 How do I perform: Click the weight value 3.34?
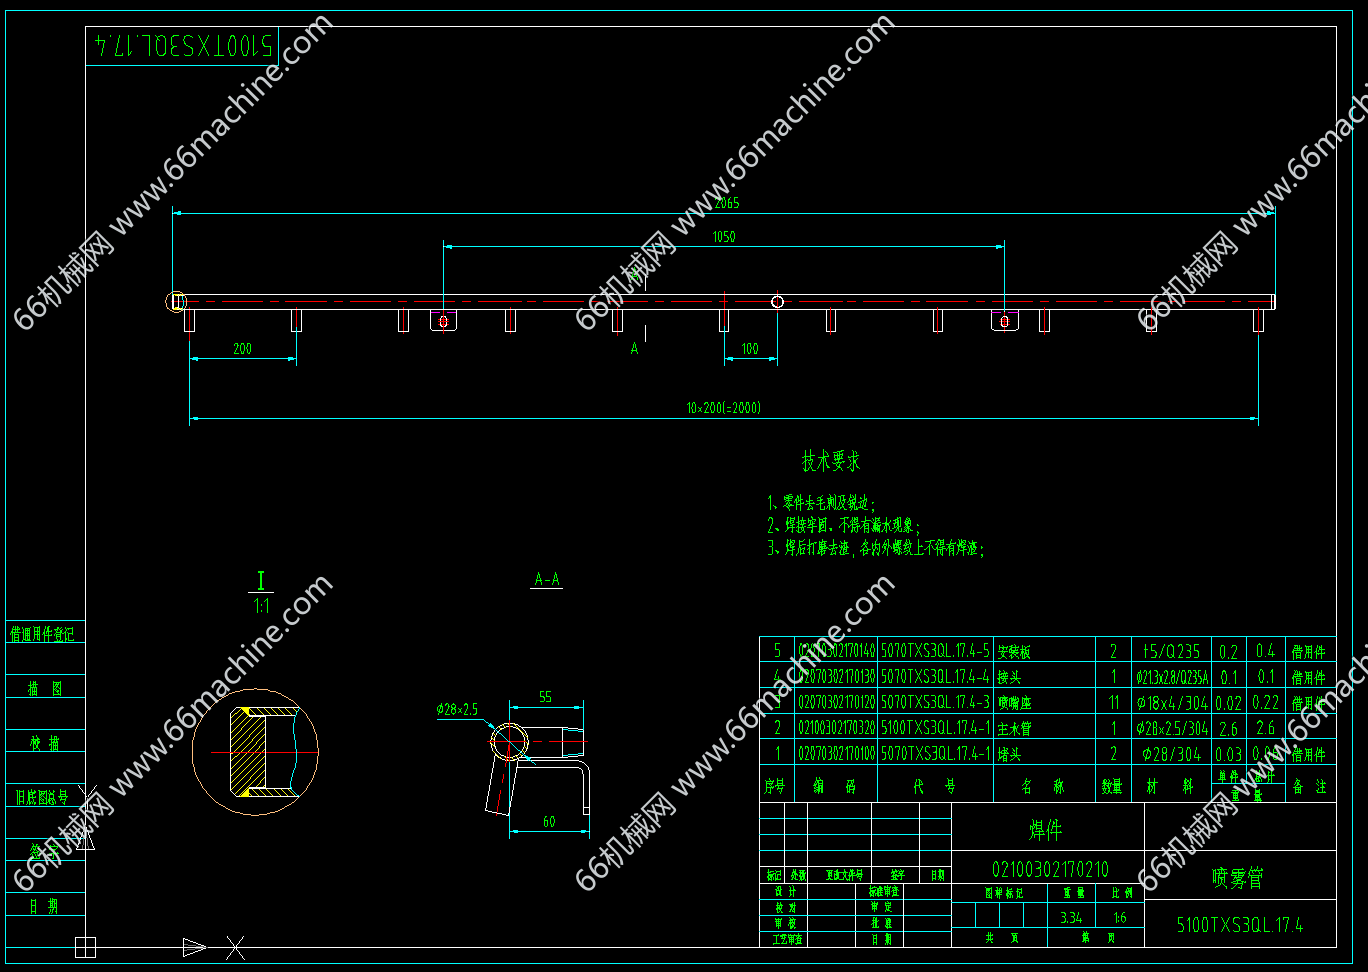(1071, 917)
